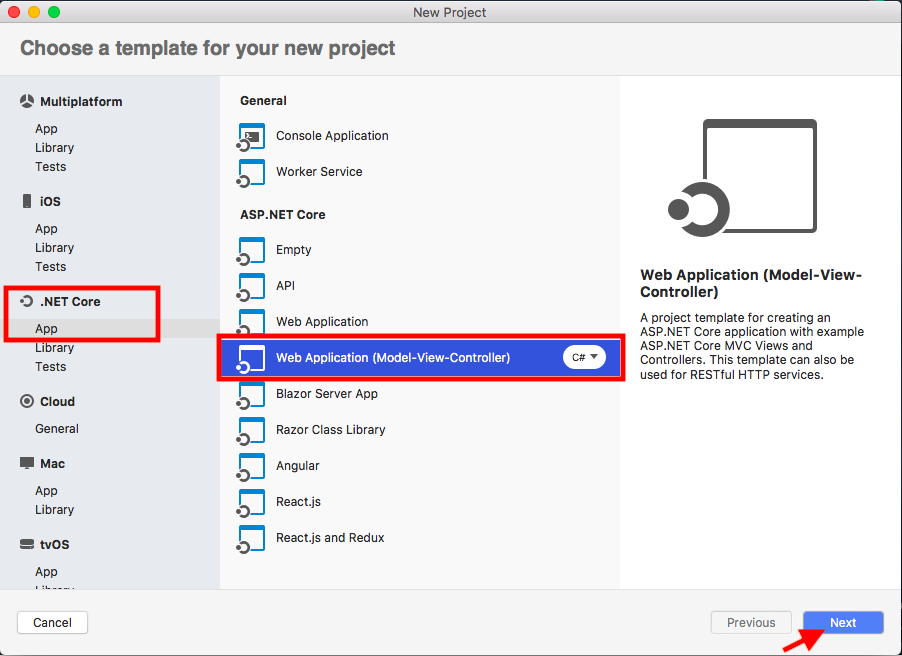The width and height of the screenshot is (902, 656).
Task: Go back with the Previous button
Action: [751, 623]
